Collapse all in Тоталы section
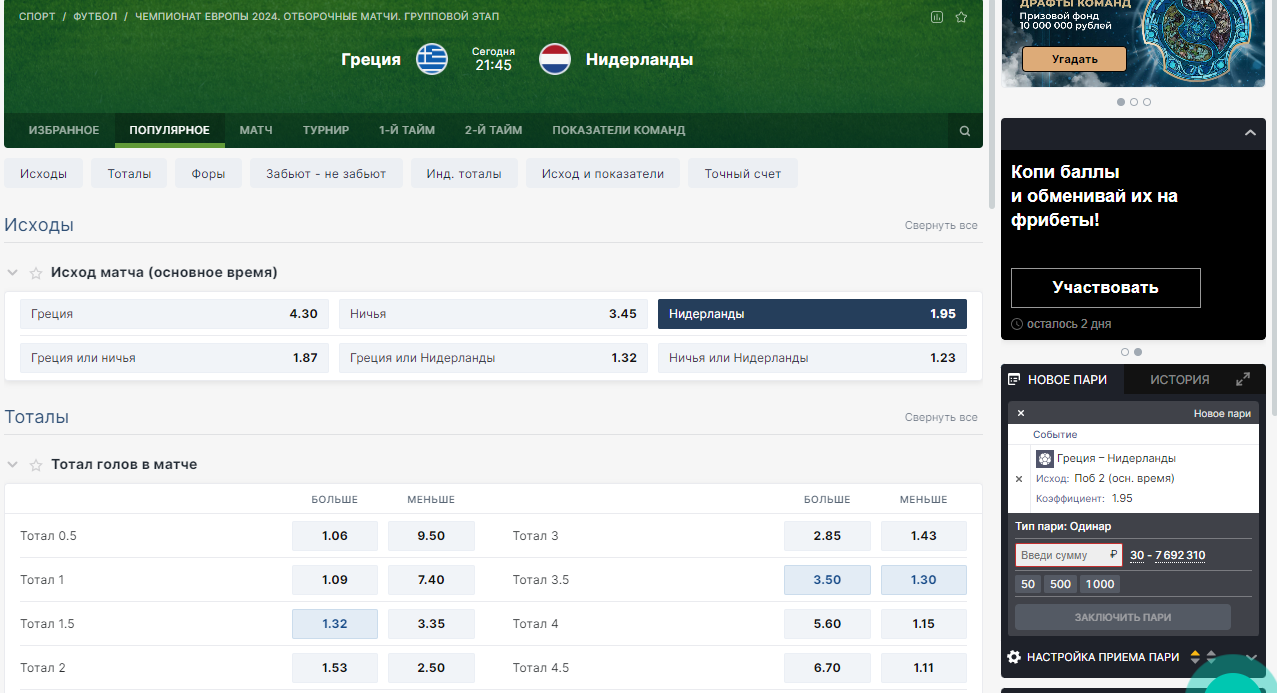 (x=941, y=418)
